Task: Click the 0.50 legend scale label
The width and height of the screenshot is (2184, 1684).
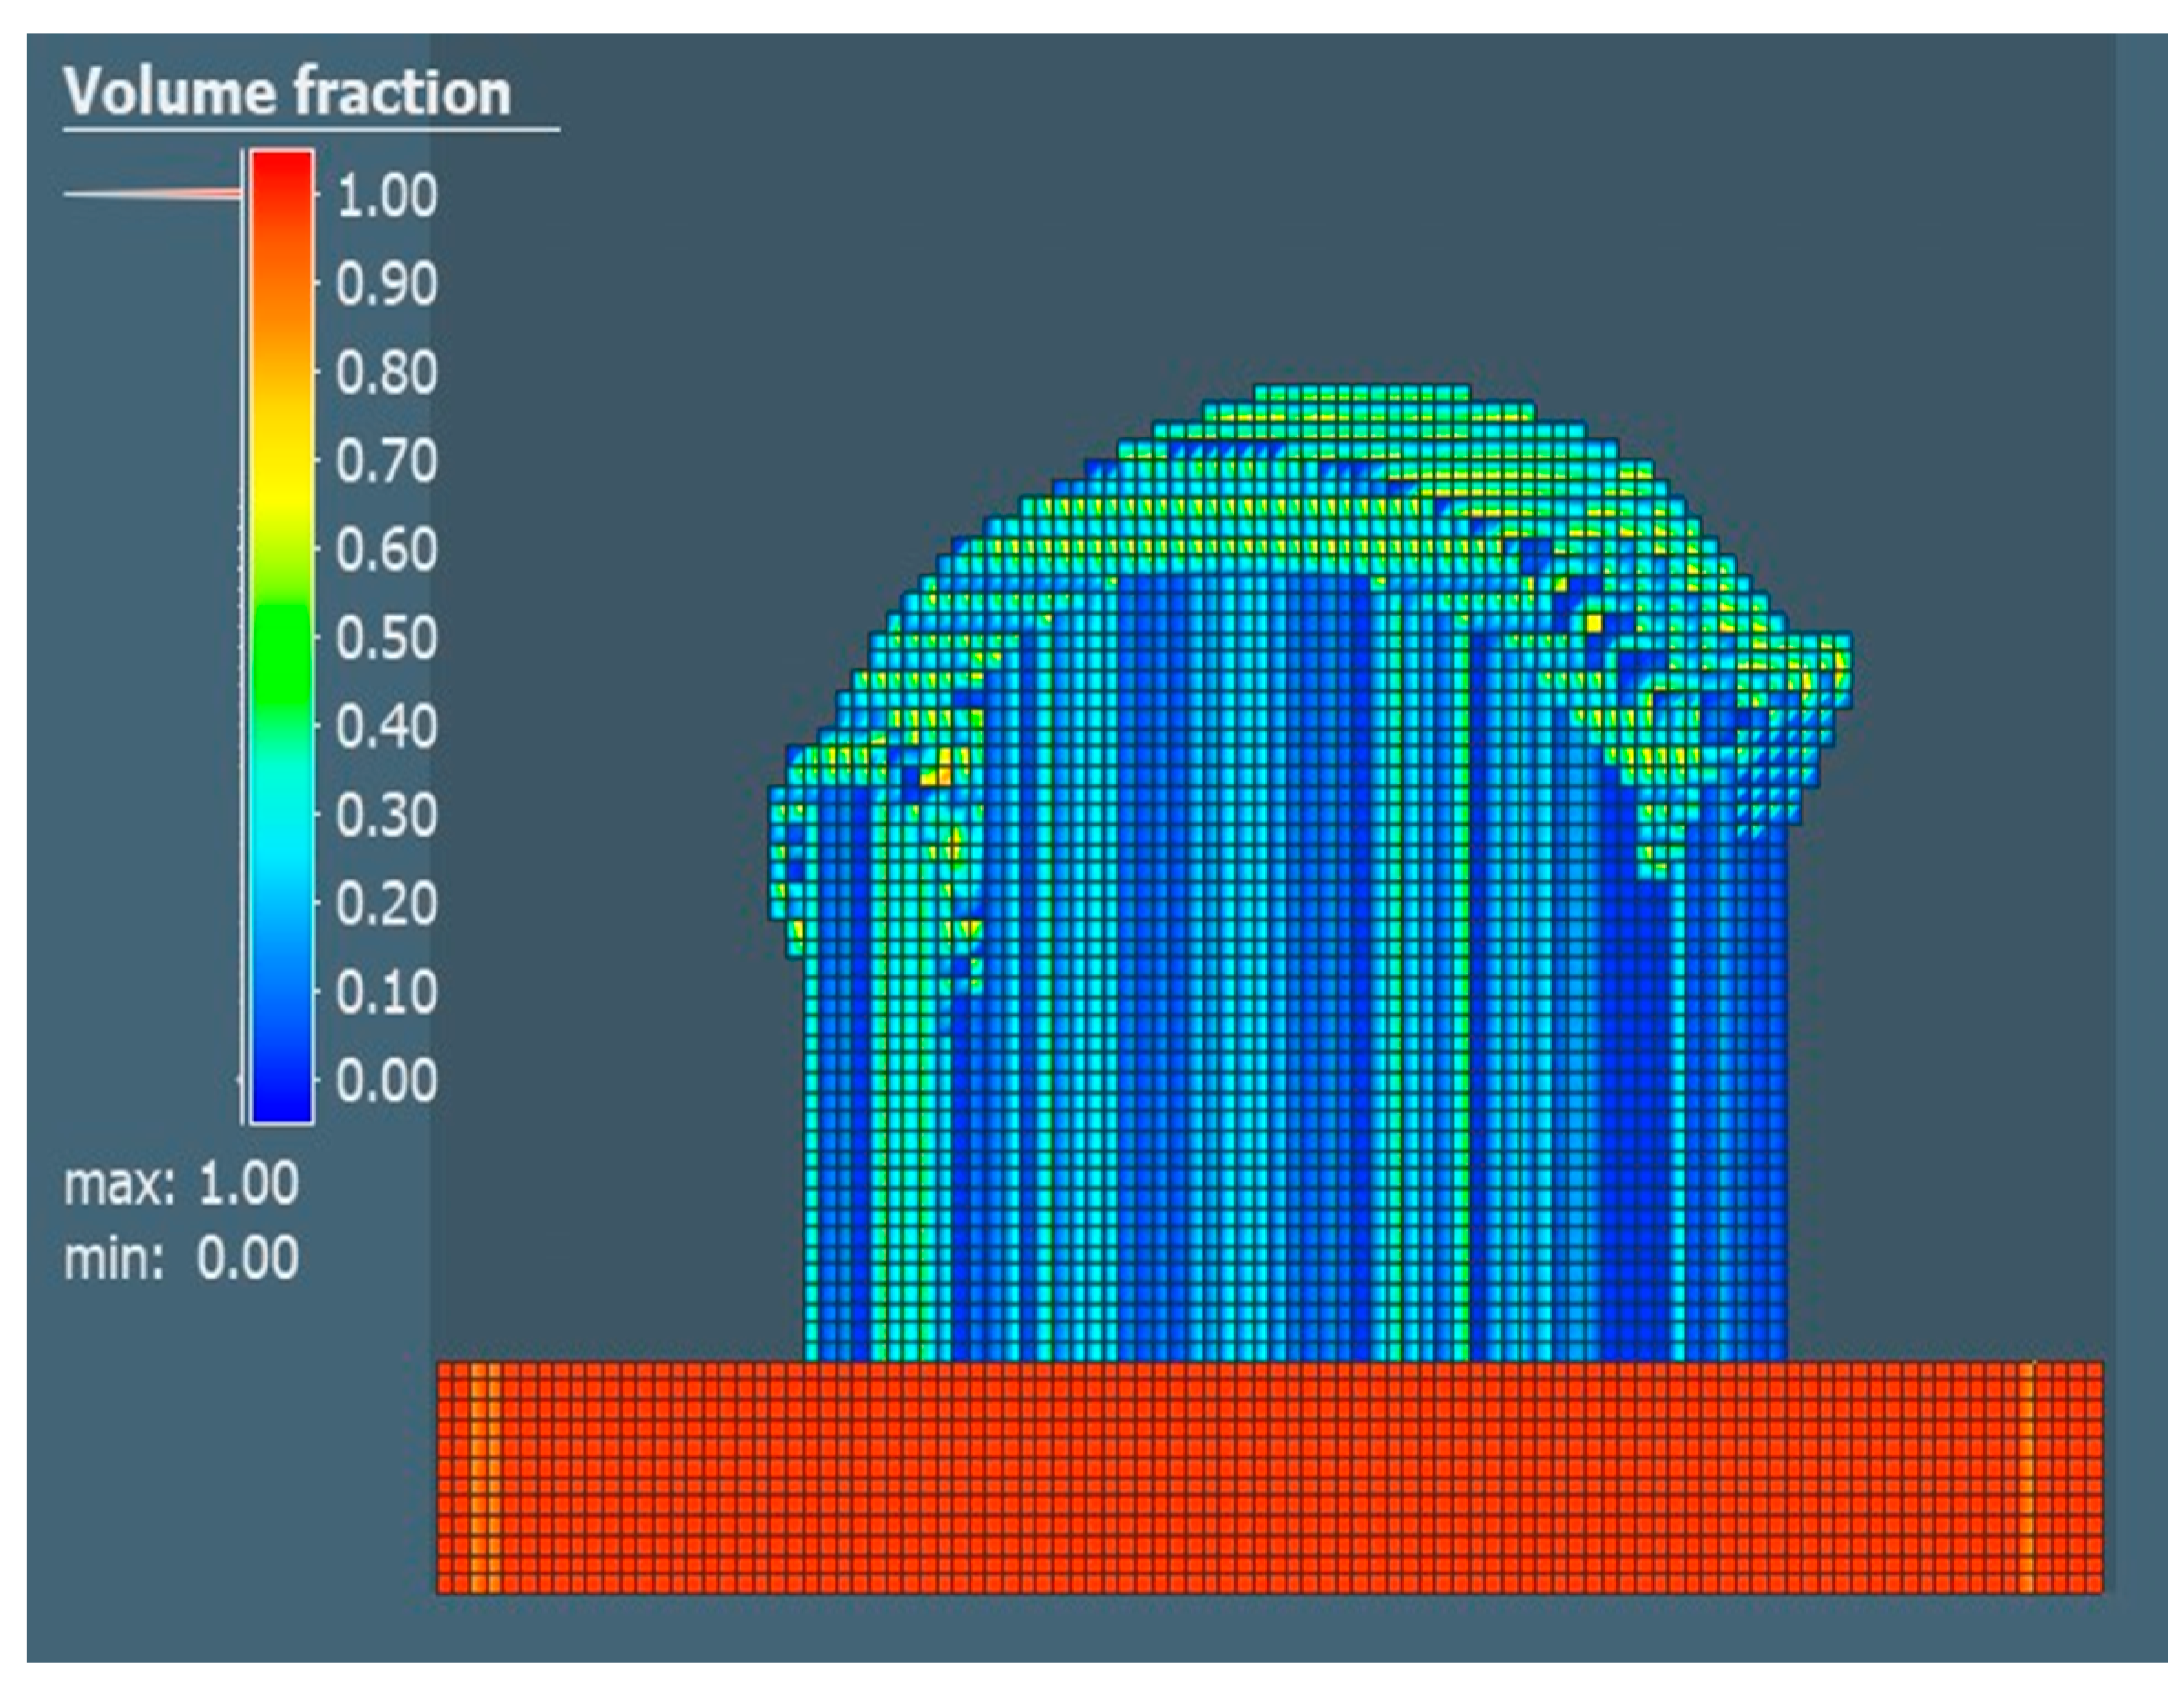Action: pyautogui.click(x=386, y=639)
